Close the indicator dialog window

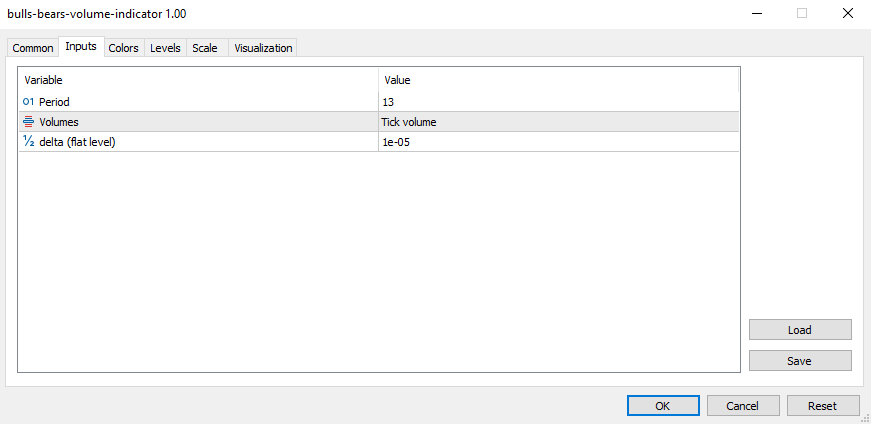point(847,14)
